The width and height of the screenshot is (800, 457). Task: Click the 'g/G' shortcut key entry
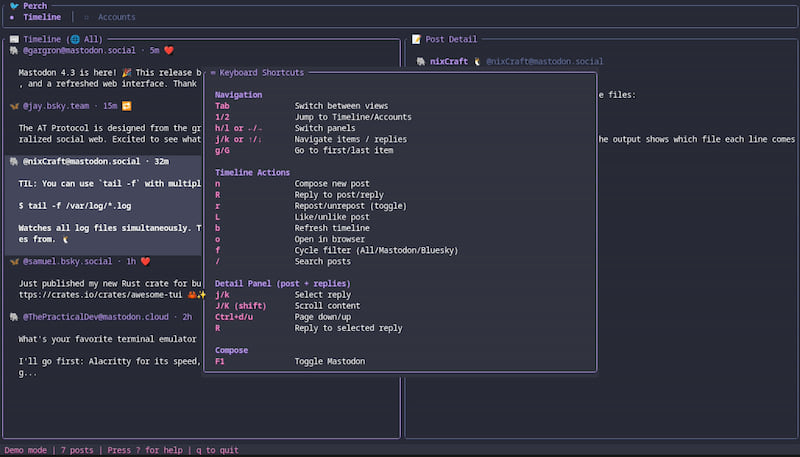pyautogui.click(x=222, y=150)
